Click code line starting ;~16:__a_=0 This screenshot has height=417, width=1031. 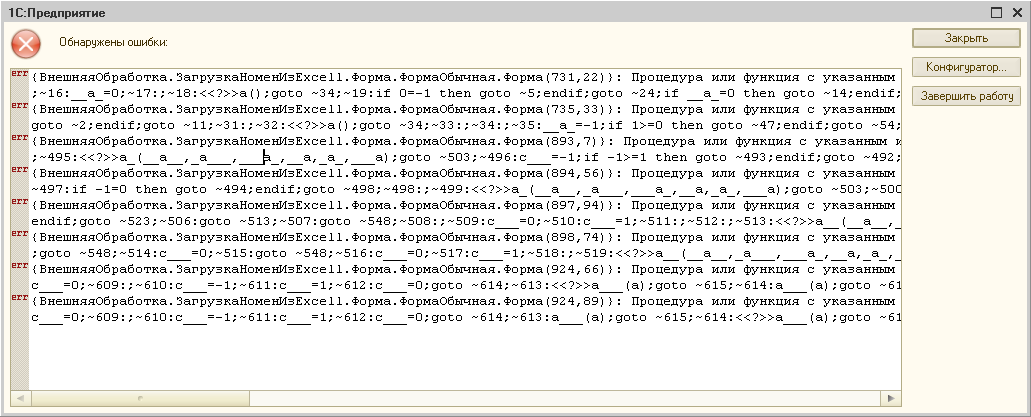[x=465, y=93]
